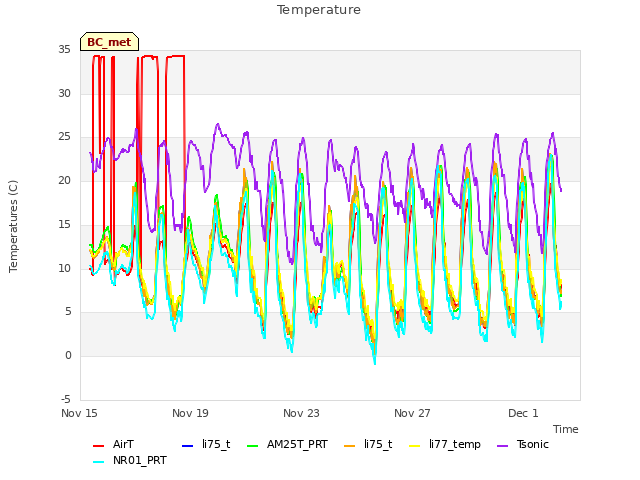Click the 25 y-axis tick label

pos(64,137)
